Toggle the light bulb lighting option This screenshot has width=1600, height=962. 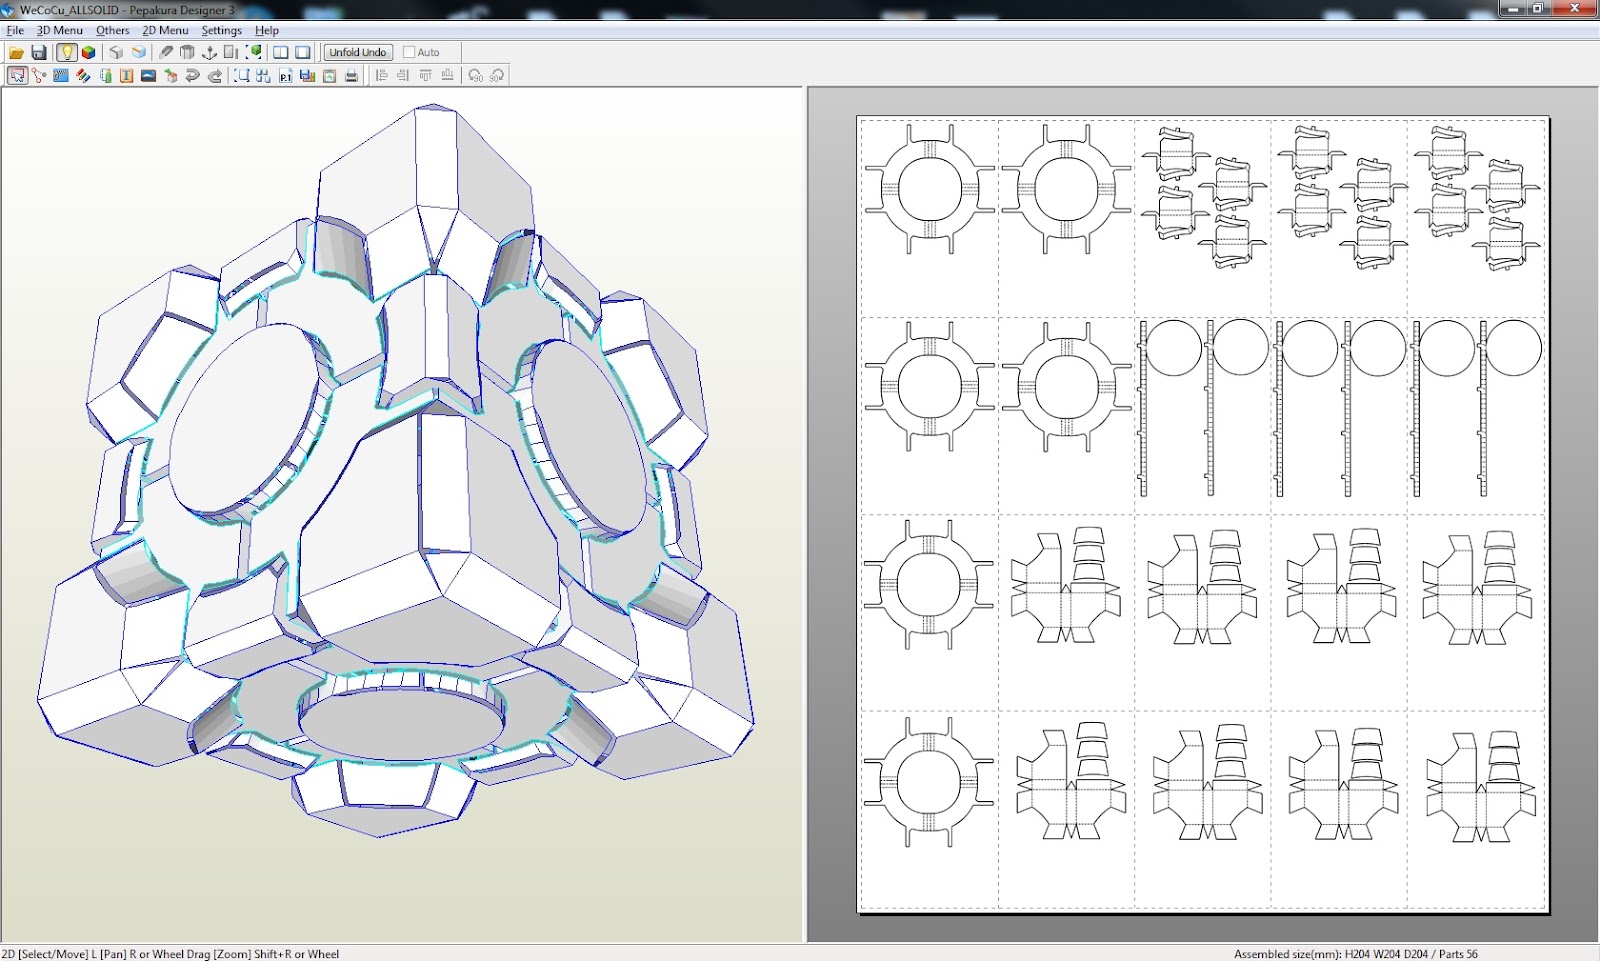(66, 52)
